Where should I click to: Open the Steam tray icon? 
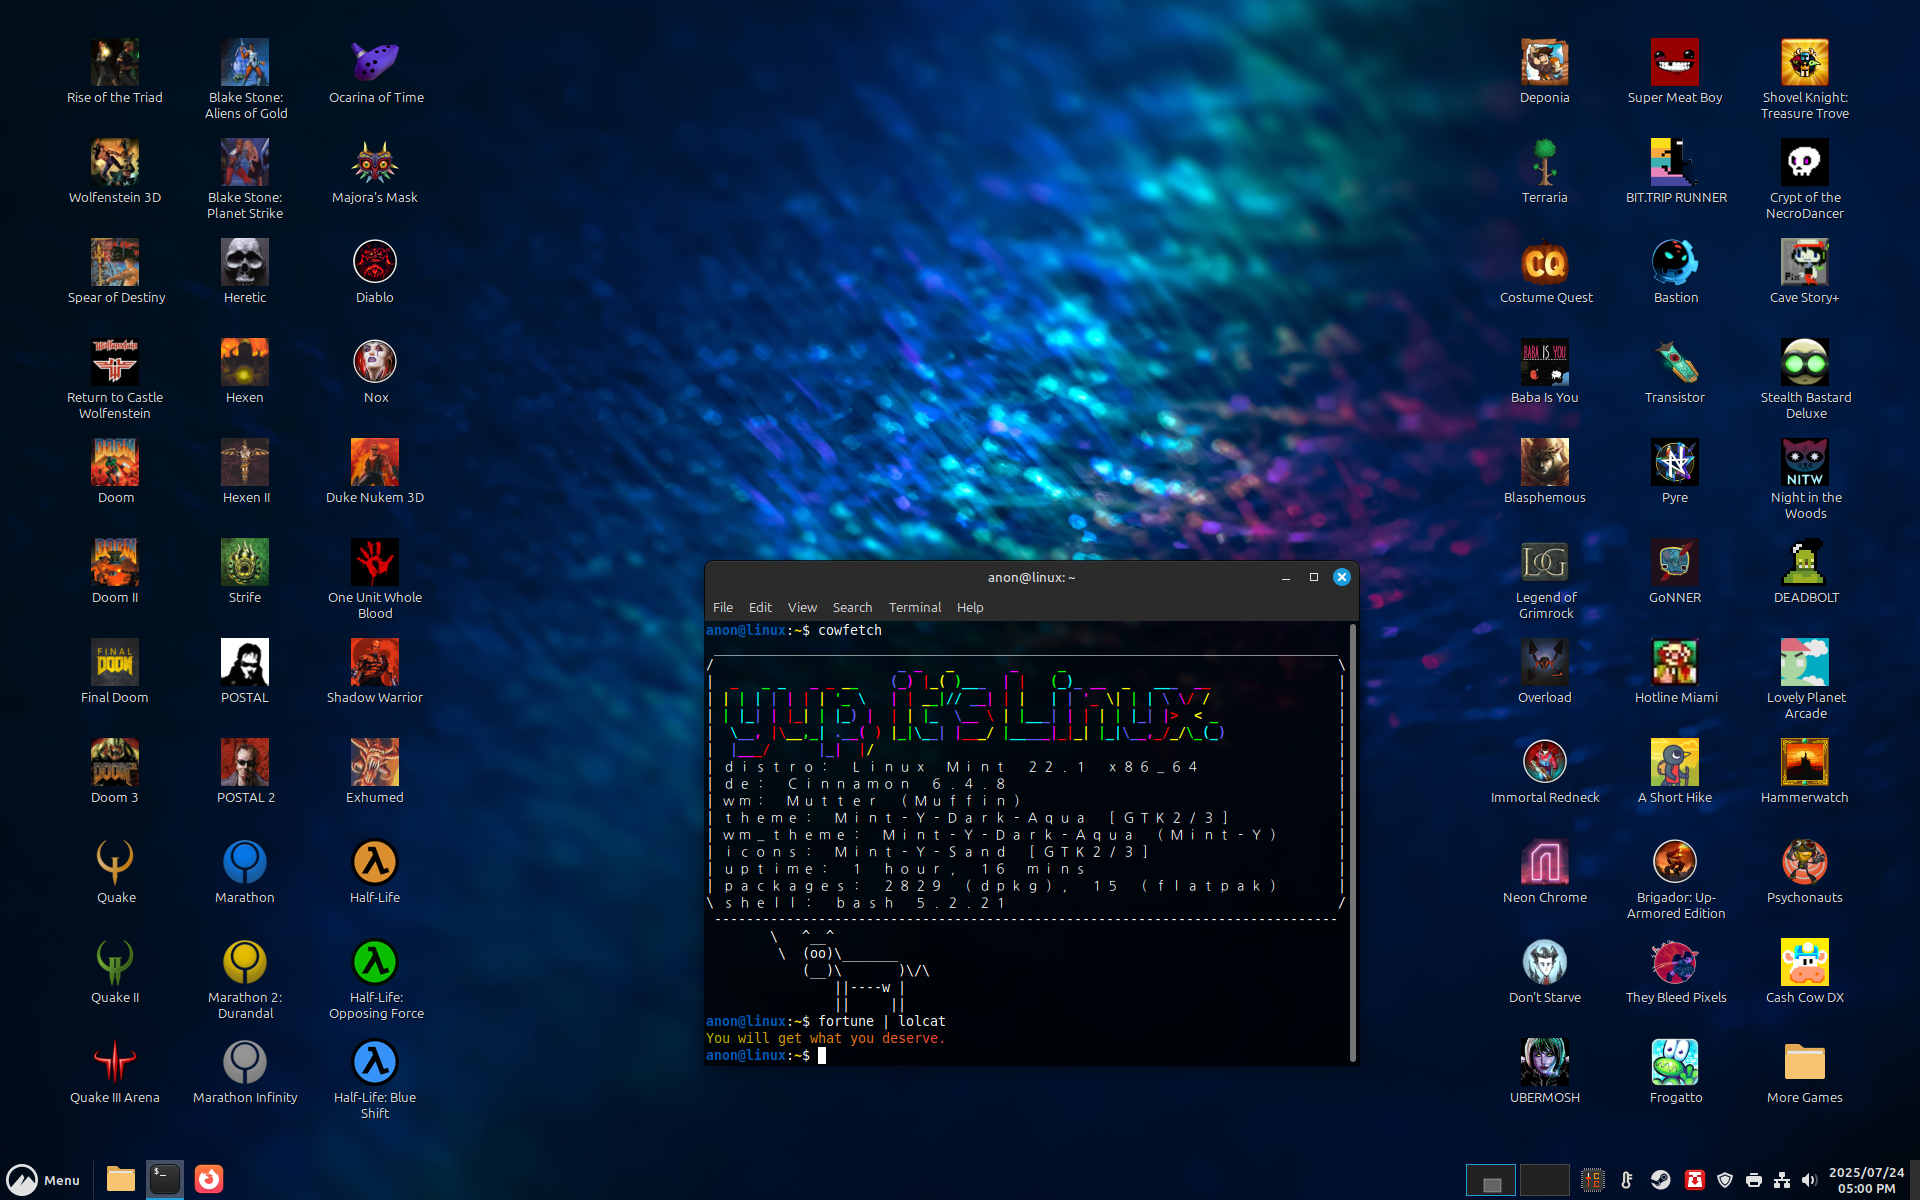coord(1661,1180)
